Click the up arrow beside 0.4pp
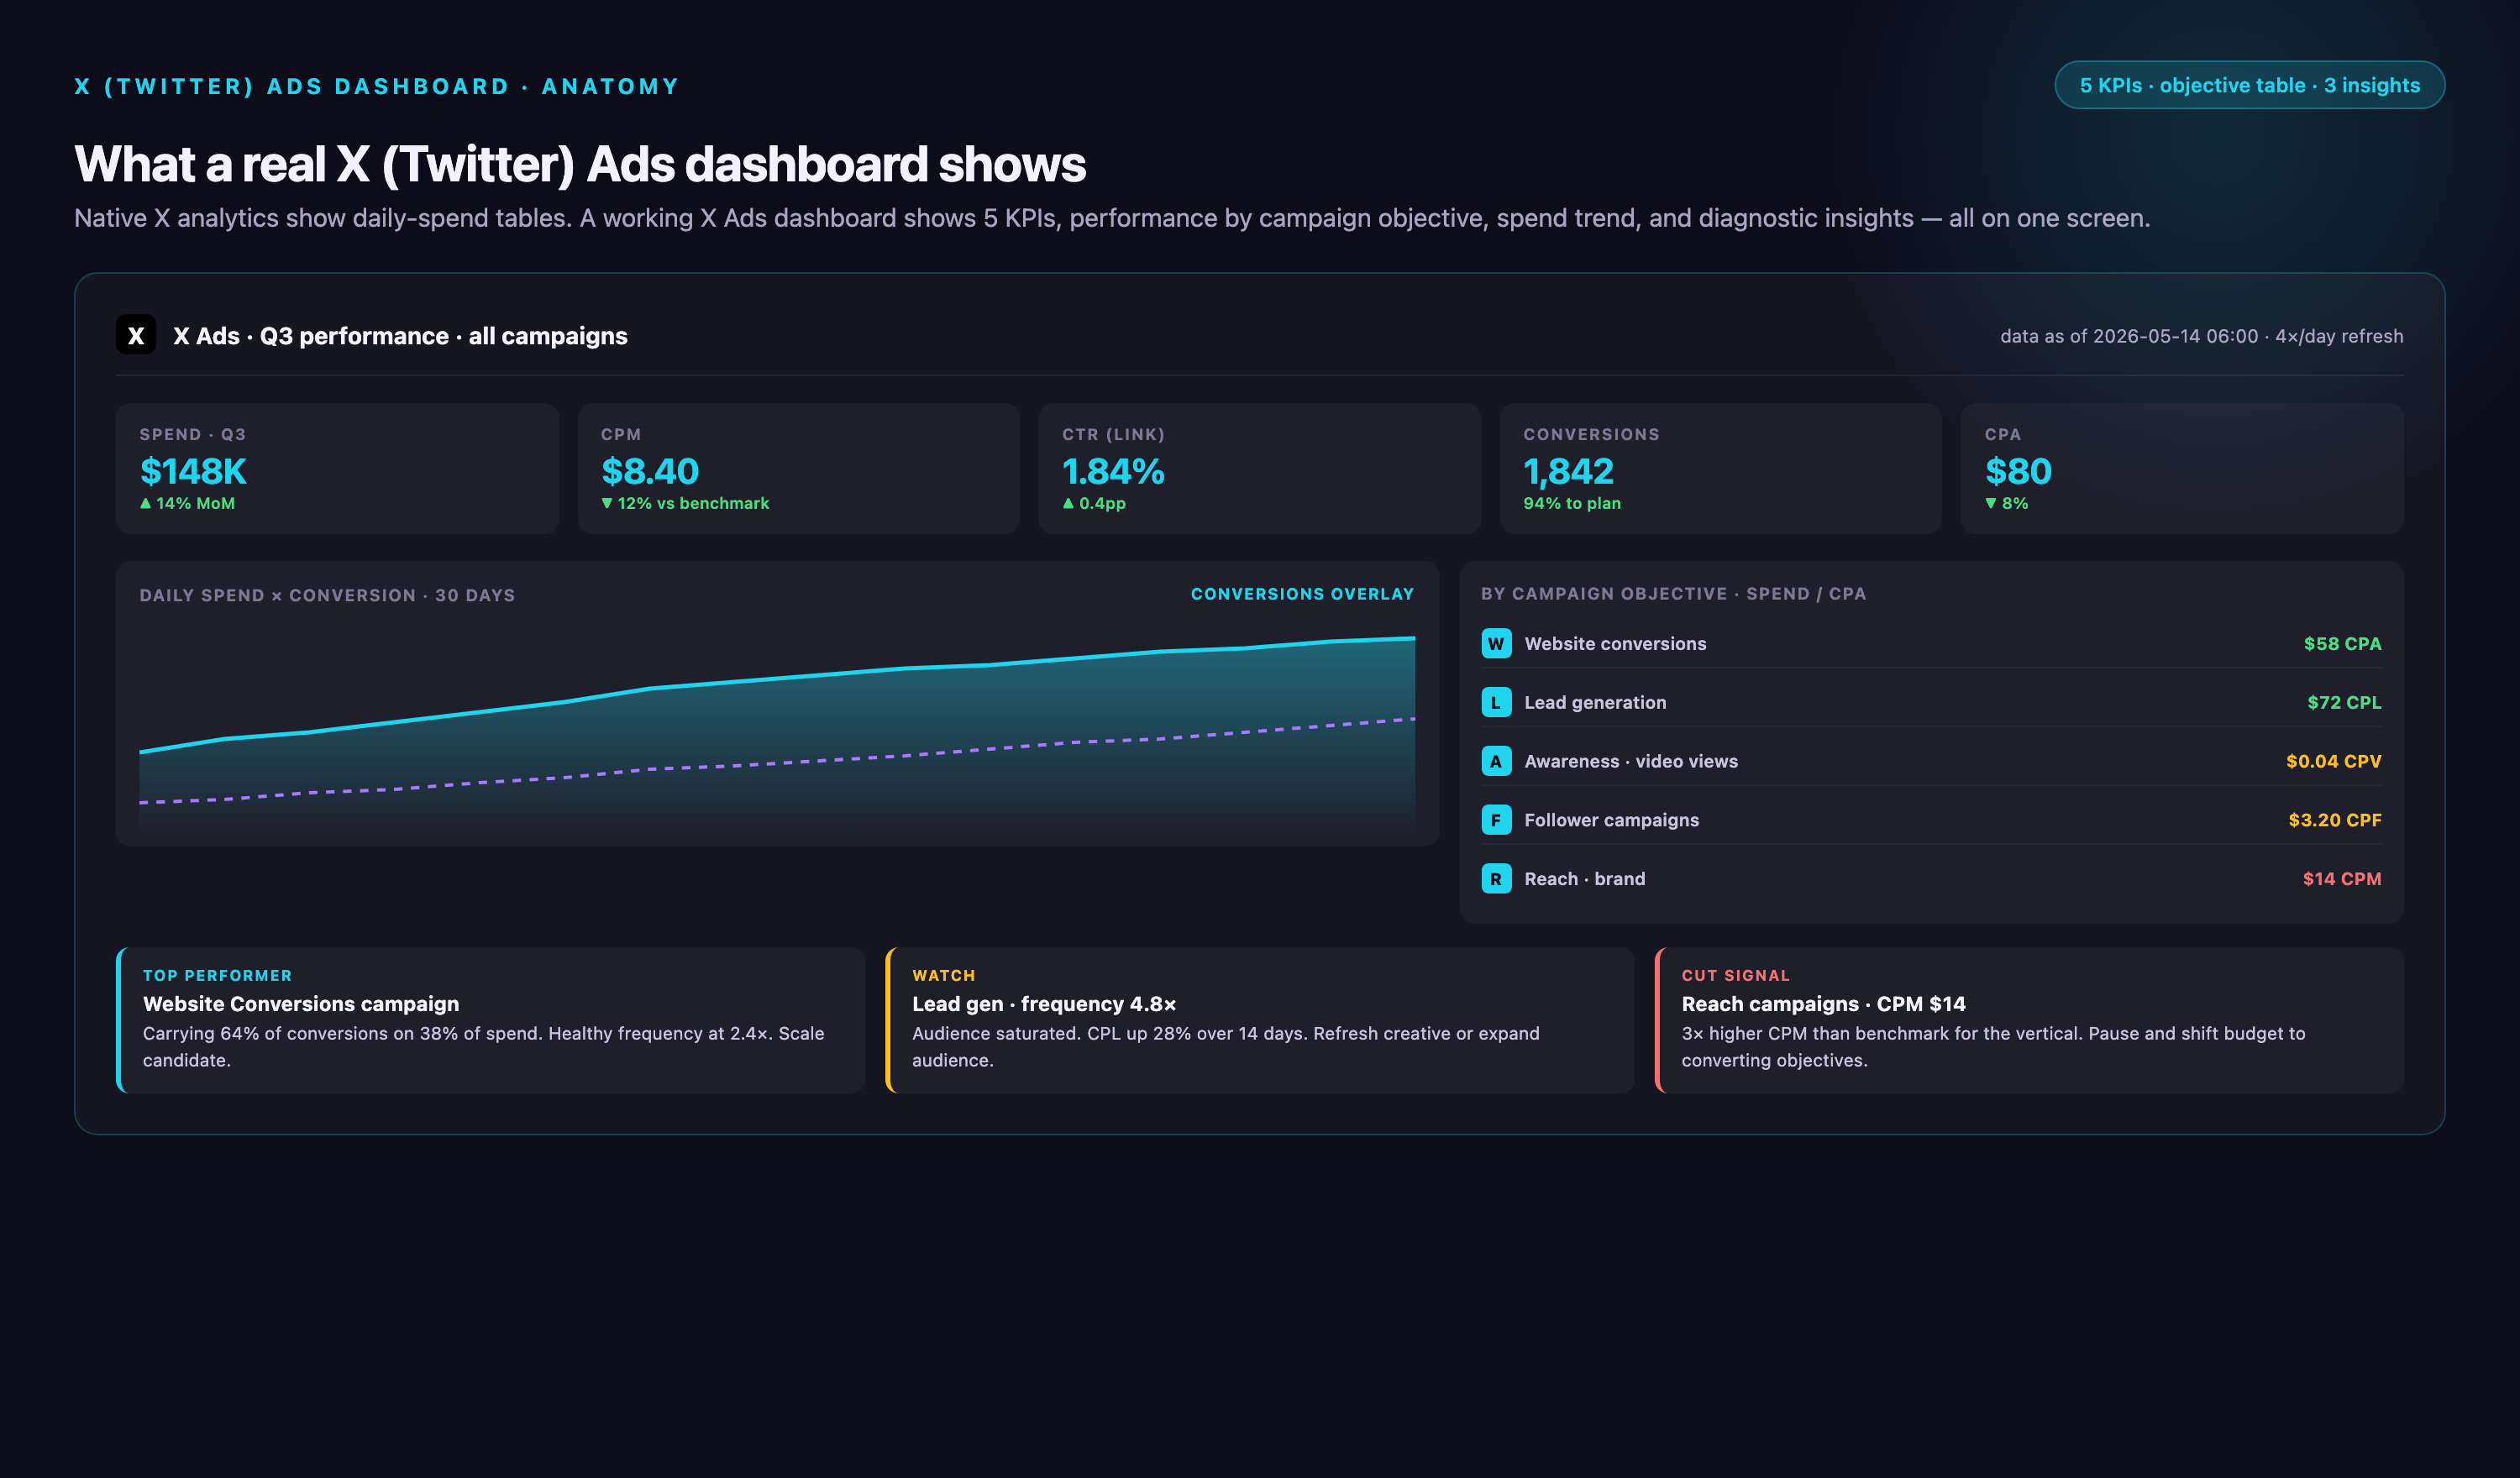The width and height of the screenshot is (2520, 1478). [1068, 503]
